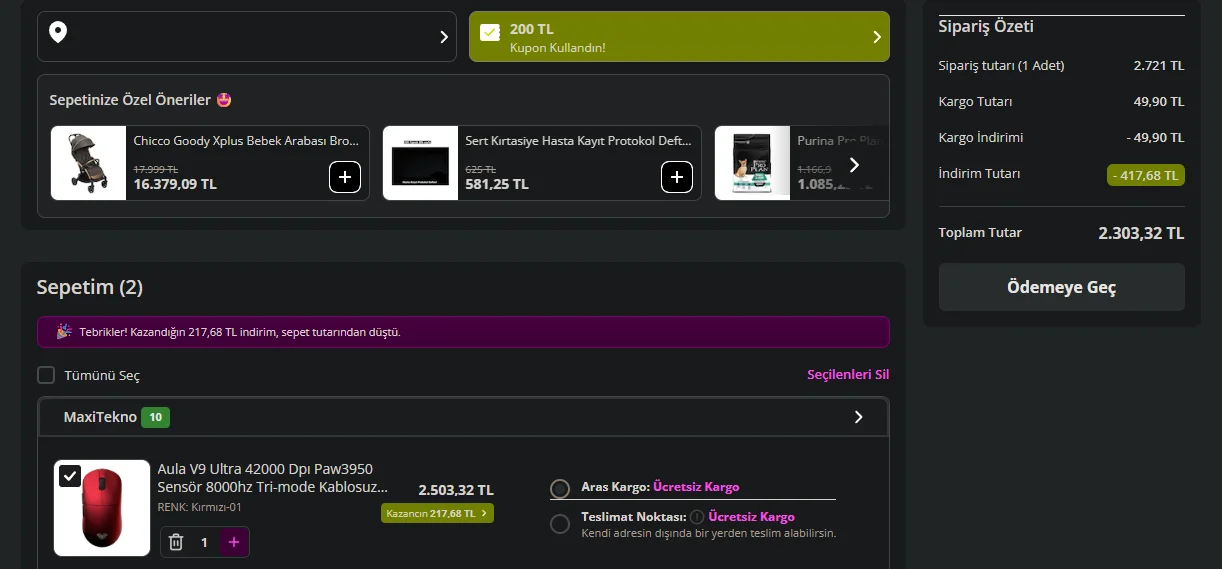Select Aras Kargo delivery option

[x=560, y=488]
